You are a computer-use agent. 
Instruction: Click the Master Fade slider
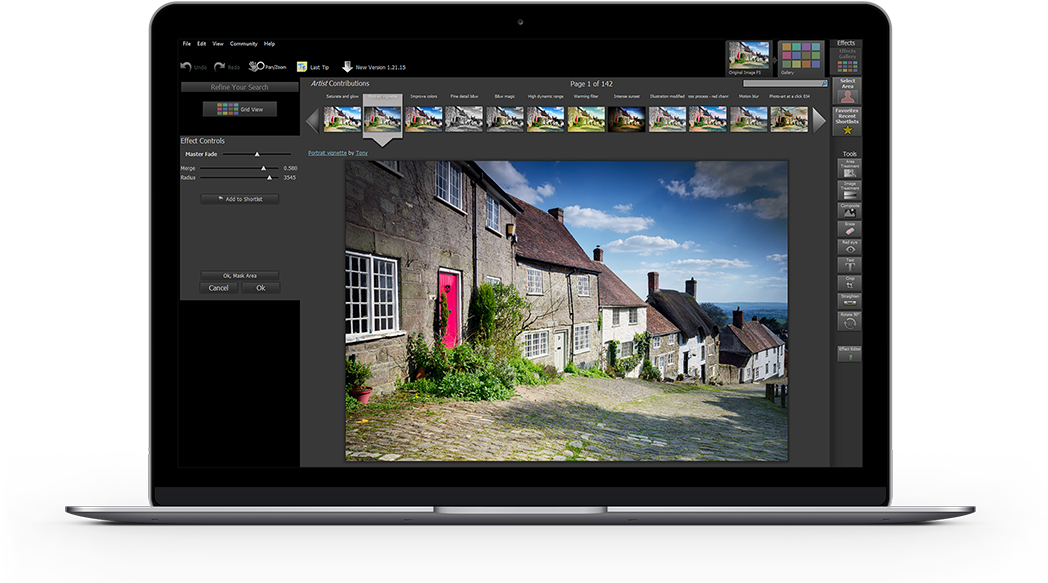point(256,154)
